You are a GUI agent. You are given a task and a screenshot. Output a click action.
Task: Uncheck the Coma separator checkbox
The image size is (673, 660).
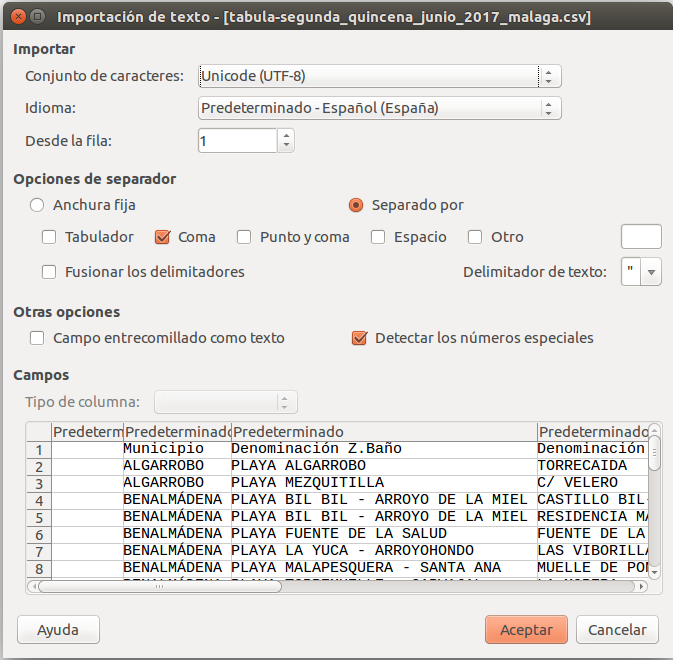coord(163,237)
